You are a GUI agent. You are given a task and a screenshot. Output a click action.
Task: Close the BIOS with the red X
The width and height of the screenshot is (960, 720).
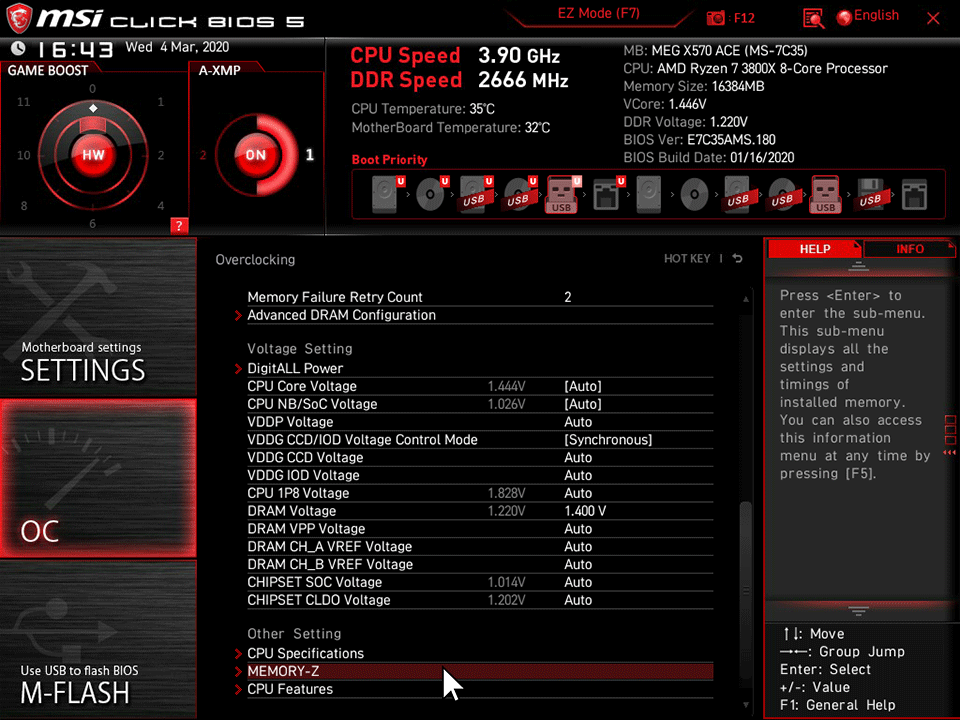933,18
